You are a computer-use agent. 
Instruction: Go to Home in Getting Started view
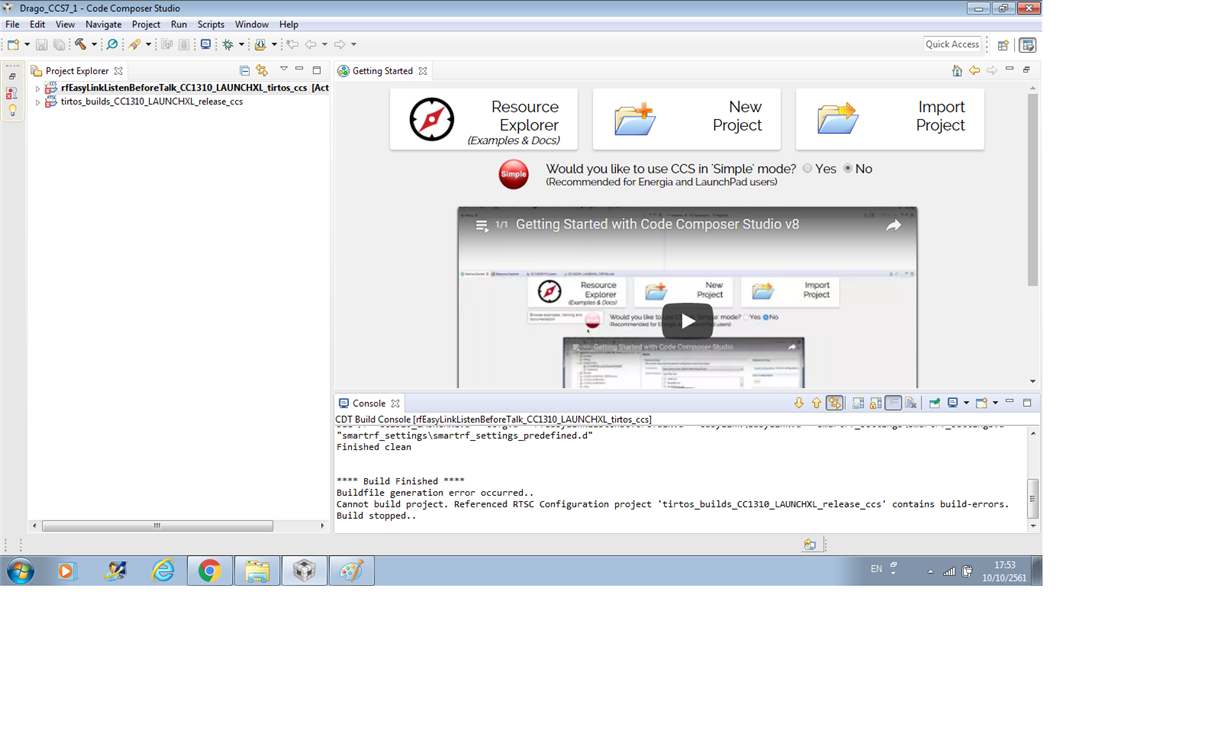coord(957,70)
